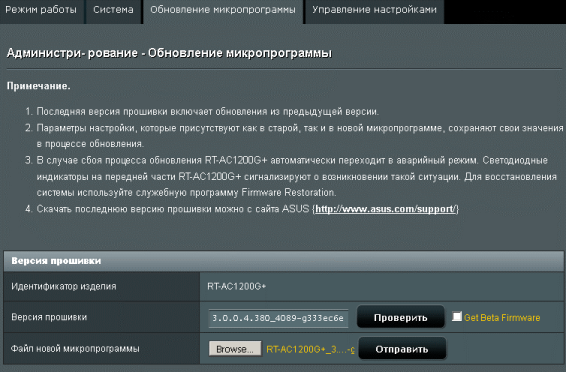Click the Проверить button
This screenshot has width=566, height=372.
tap(401, 317)
